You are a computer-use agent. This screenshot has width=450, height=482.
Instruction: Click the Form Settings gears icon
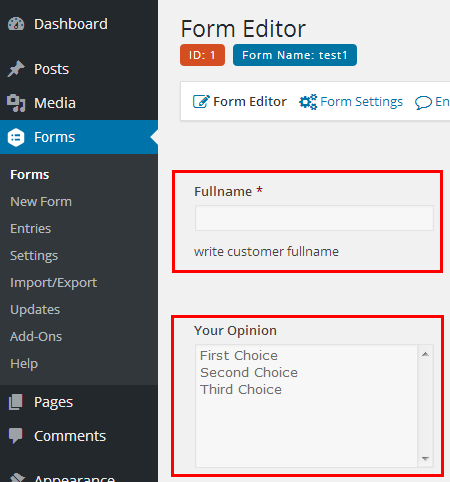coord(308,102)
